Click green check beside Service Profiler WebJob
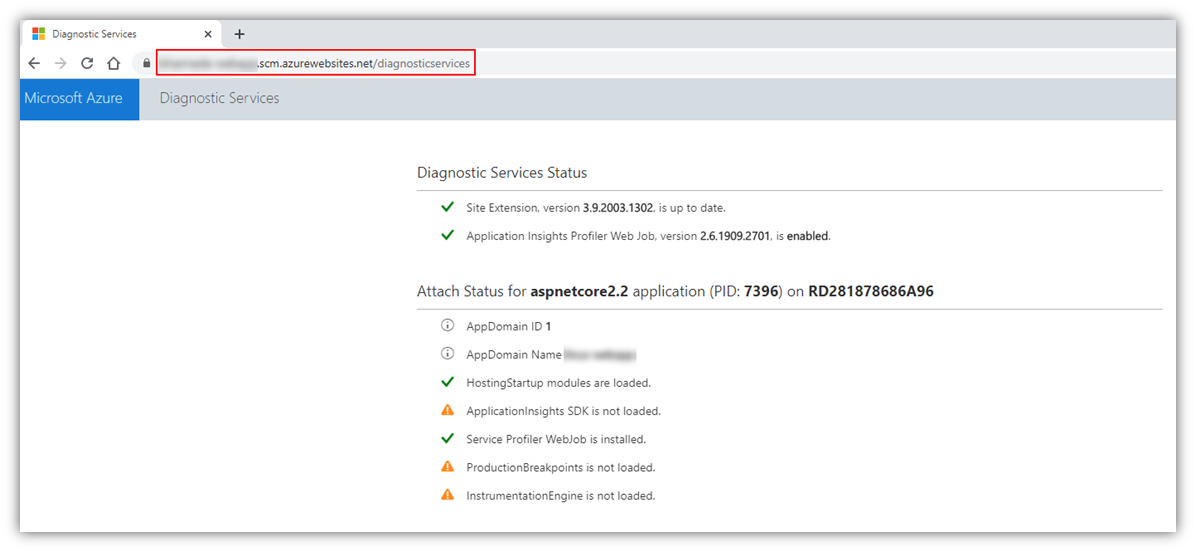Viewport: 1196px width, 552px height. click(448, 438)
